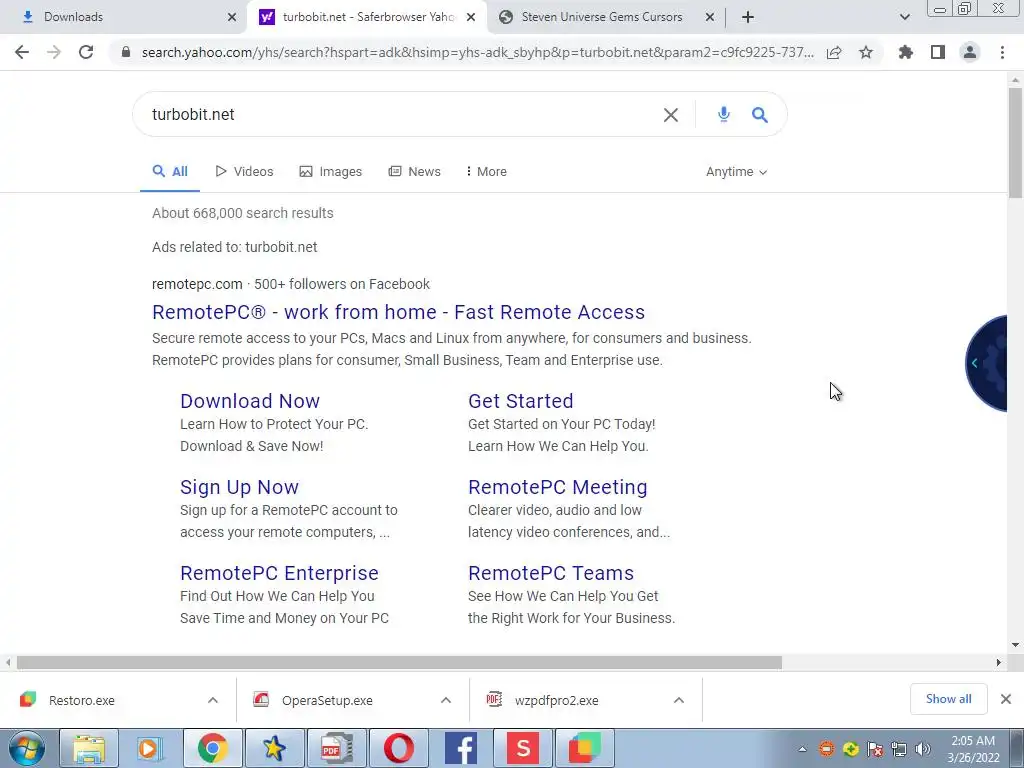Open downloaded Restoro.exe file
The image size is (1024, 768).
point(82,700)
